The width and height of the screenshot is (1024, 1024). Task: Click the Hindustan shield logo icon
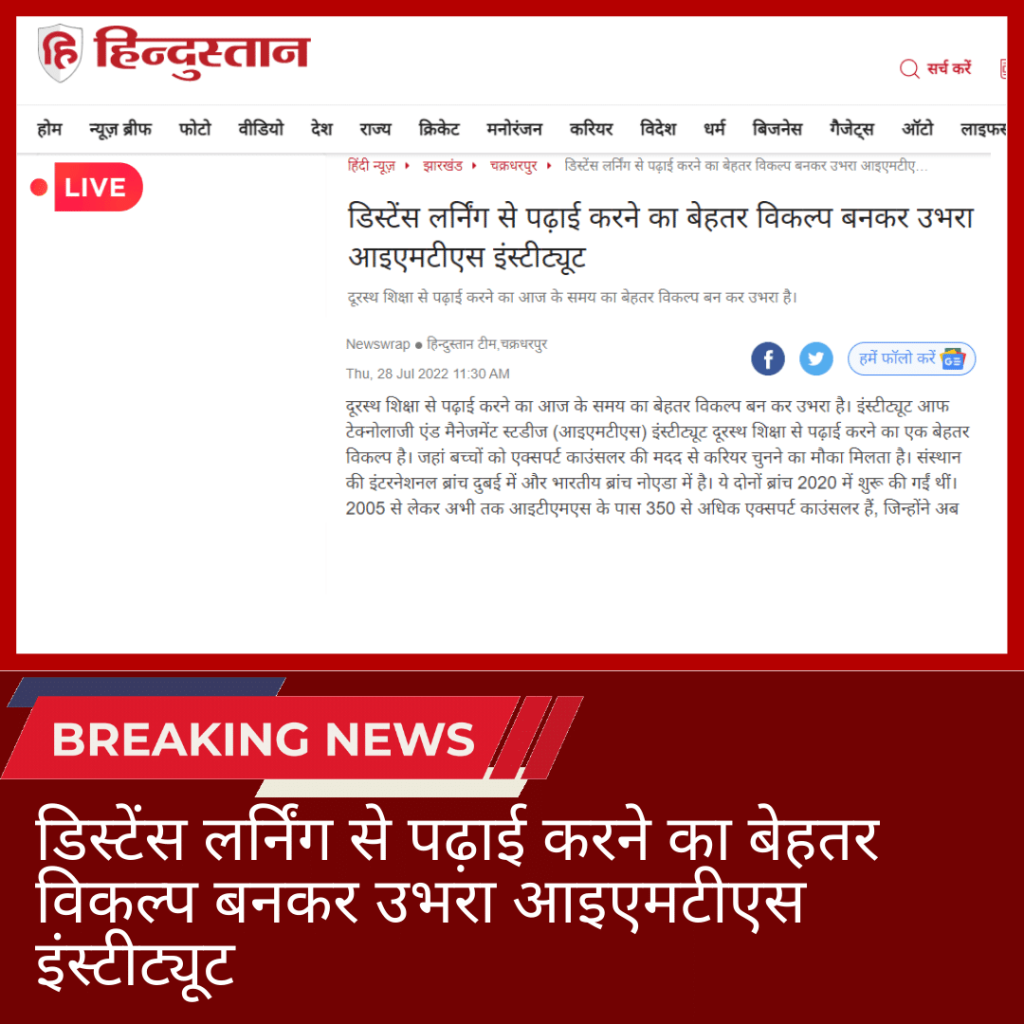(60, 53)
